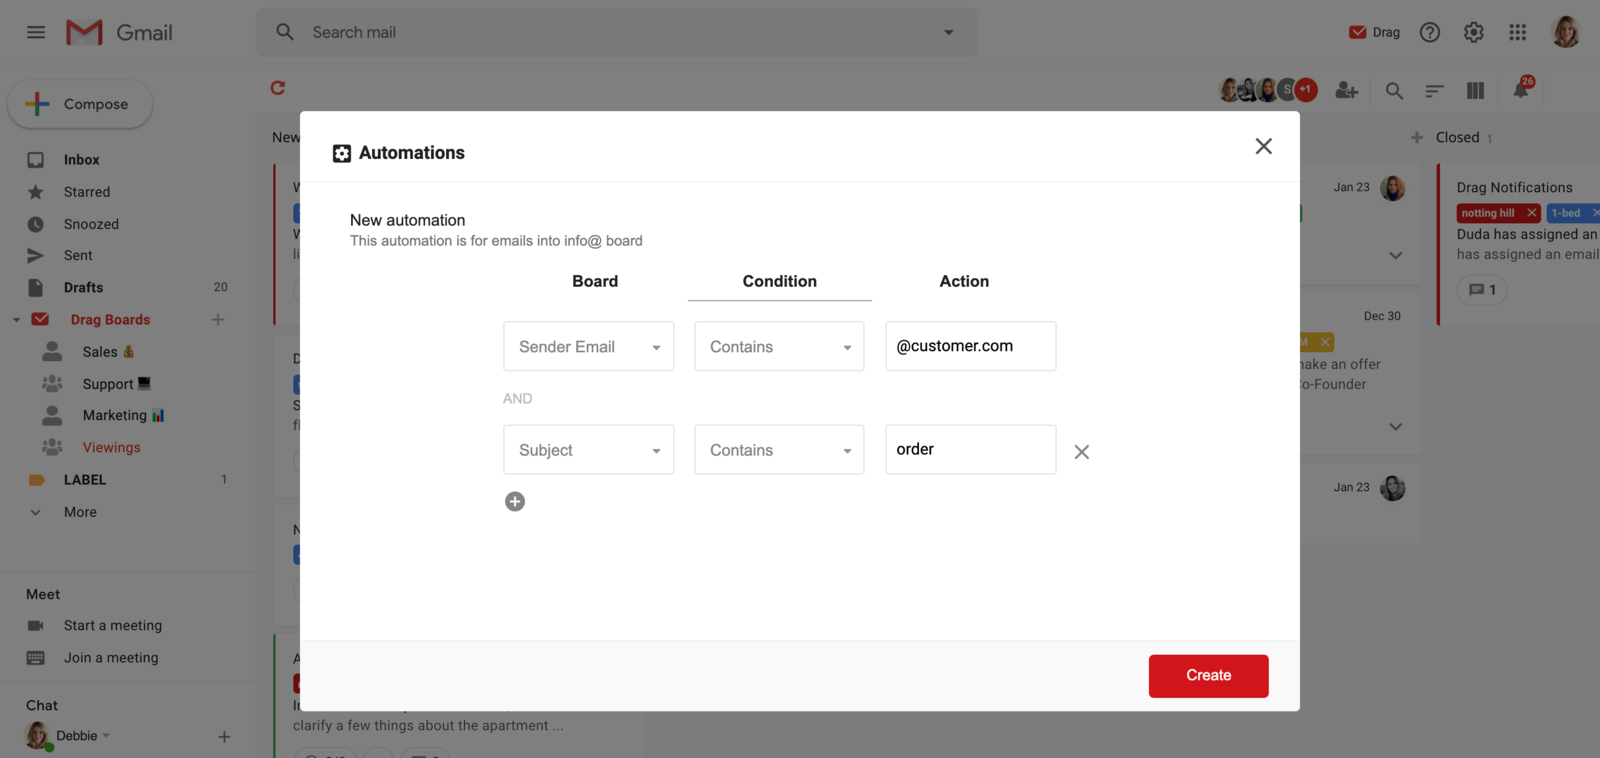1600x758 pixels.
Task: Open the Snoozed folder
Action: tap(91, 224)
